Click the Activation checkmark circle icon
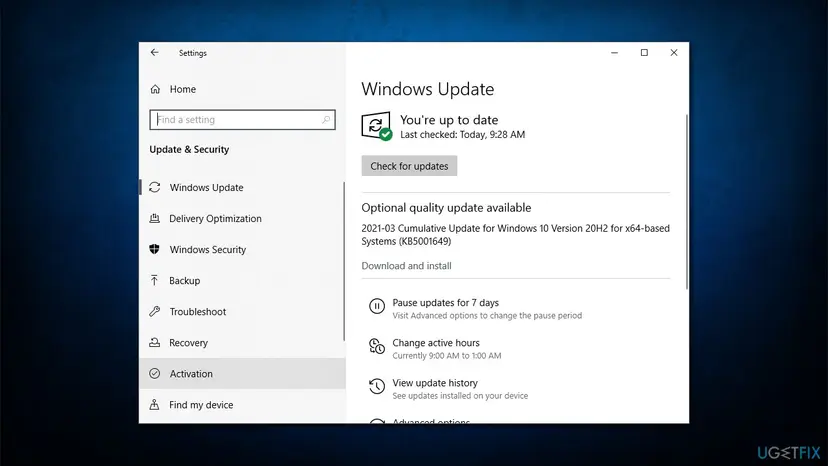Viewport: 828px width, 466px height. click(154, 374)
